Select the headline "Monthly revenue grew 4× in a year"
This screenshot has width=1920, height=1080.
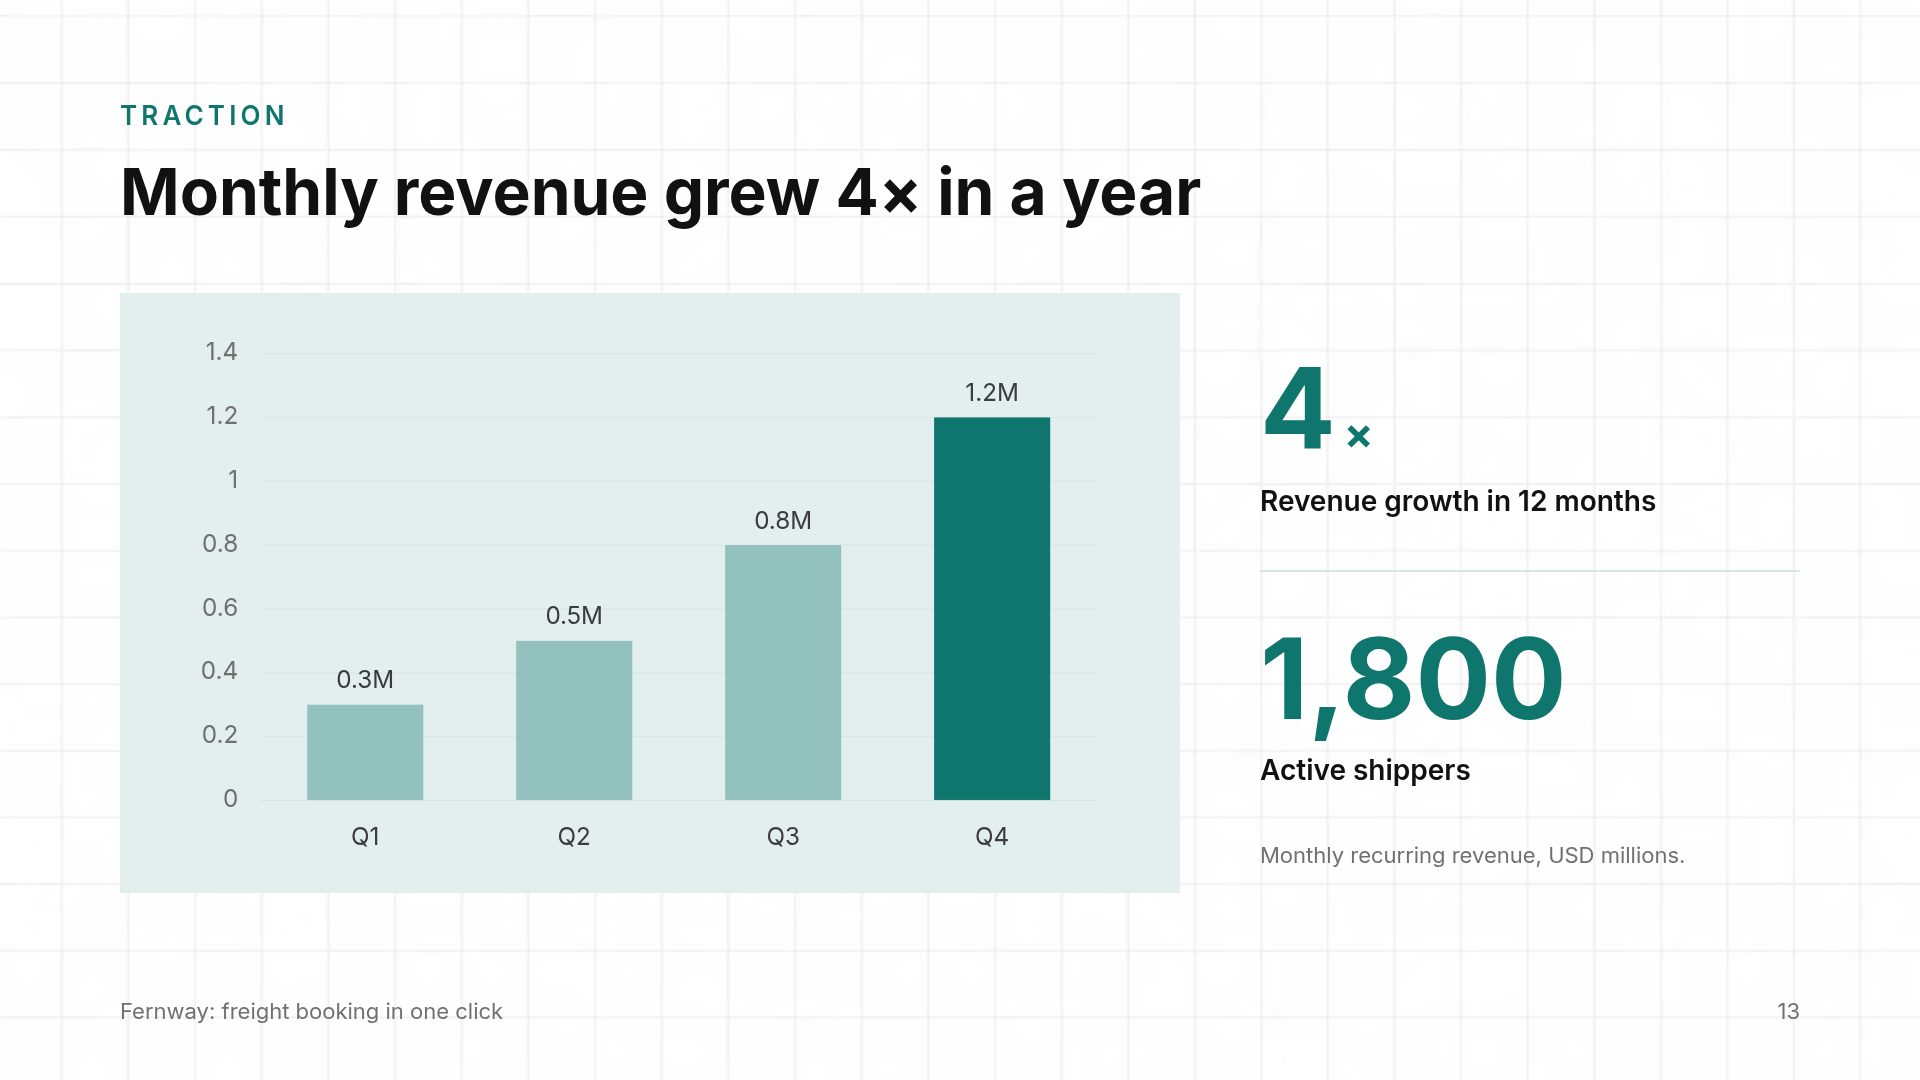pos(660,192)
